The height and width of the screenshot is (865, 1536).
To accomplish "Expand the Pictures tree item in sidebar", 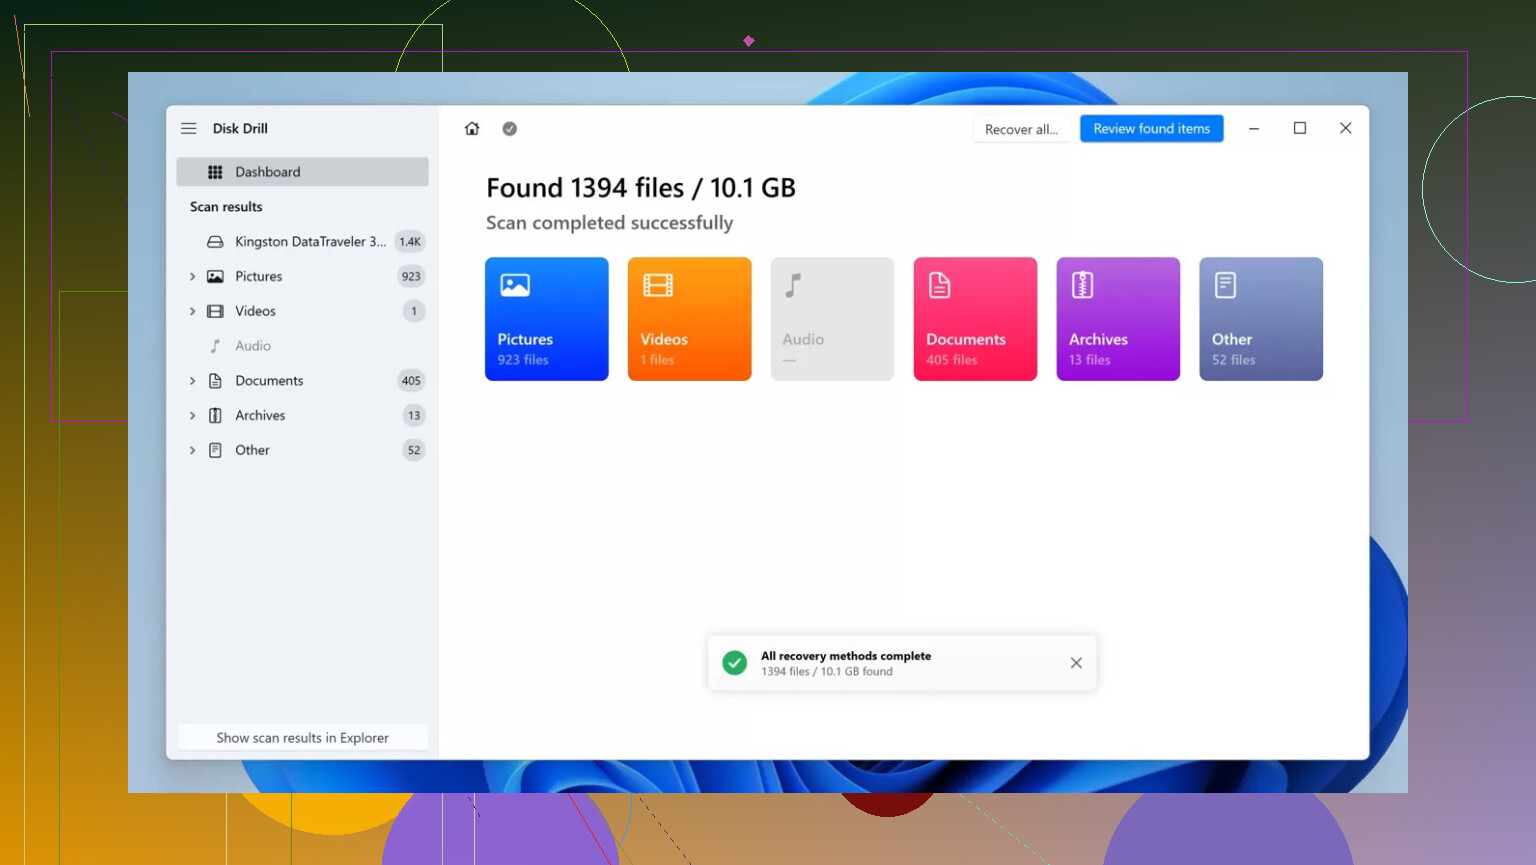I will click(x=193, y=277).
